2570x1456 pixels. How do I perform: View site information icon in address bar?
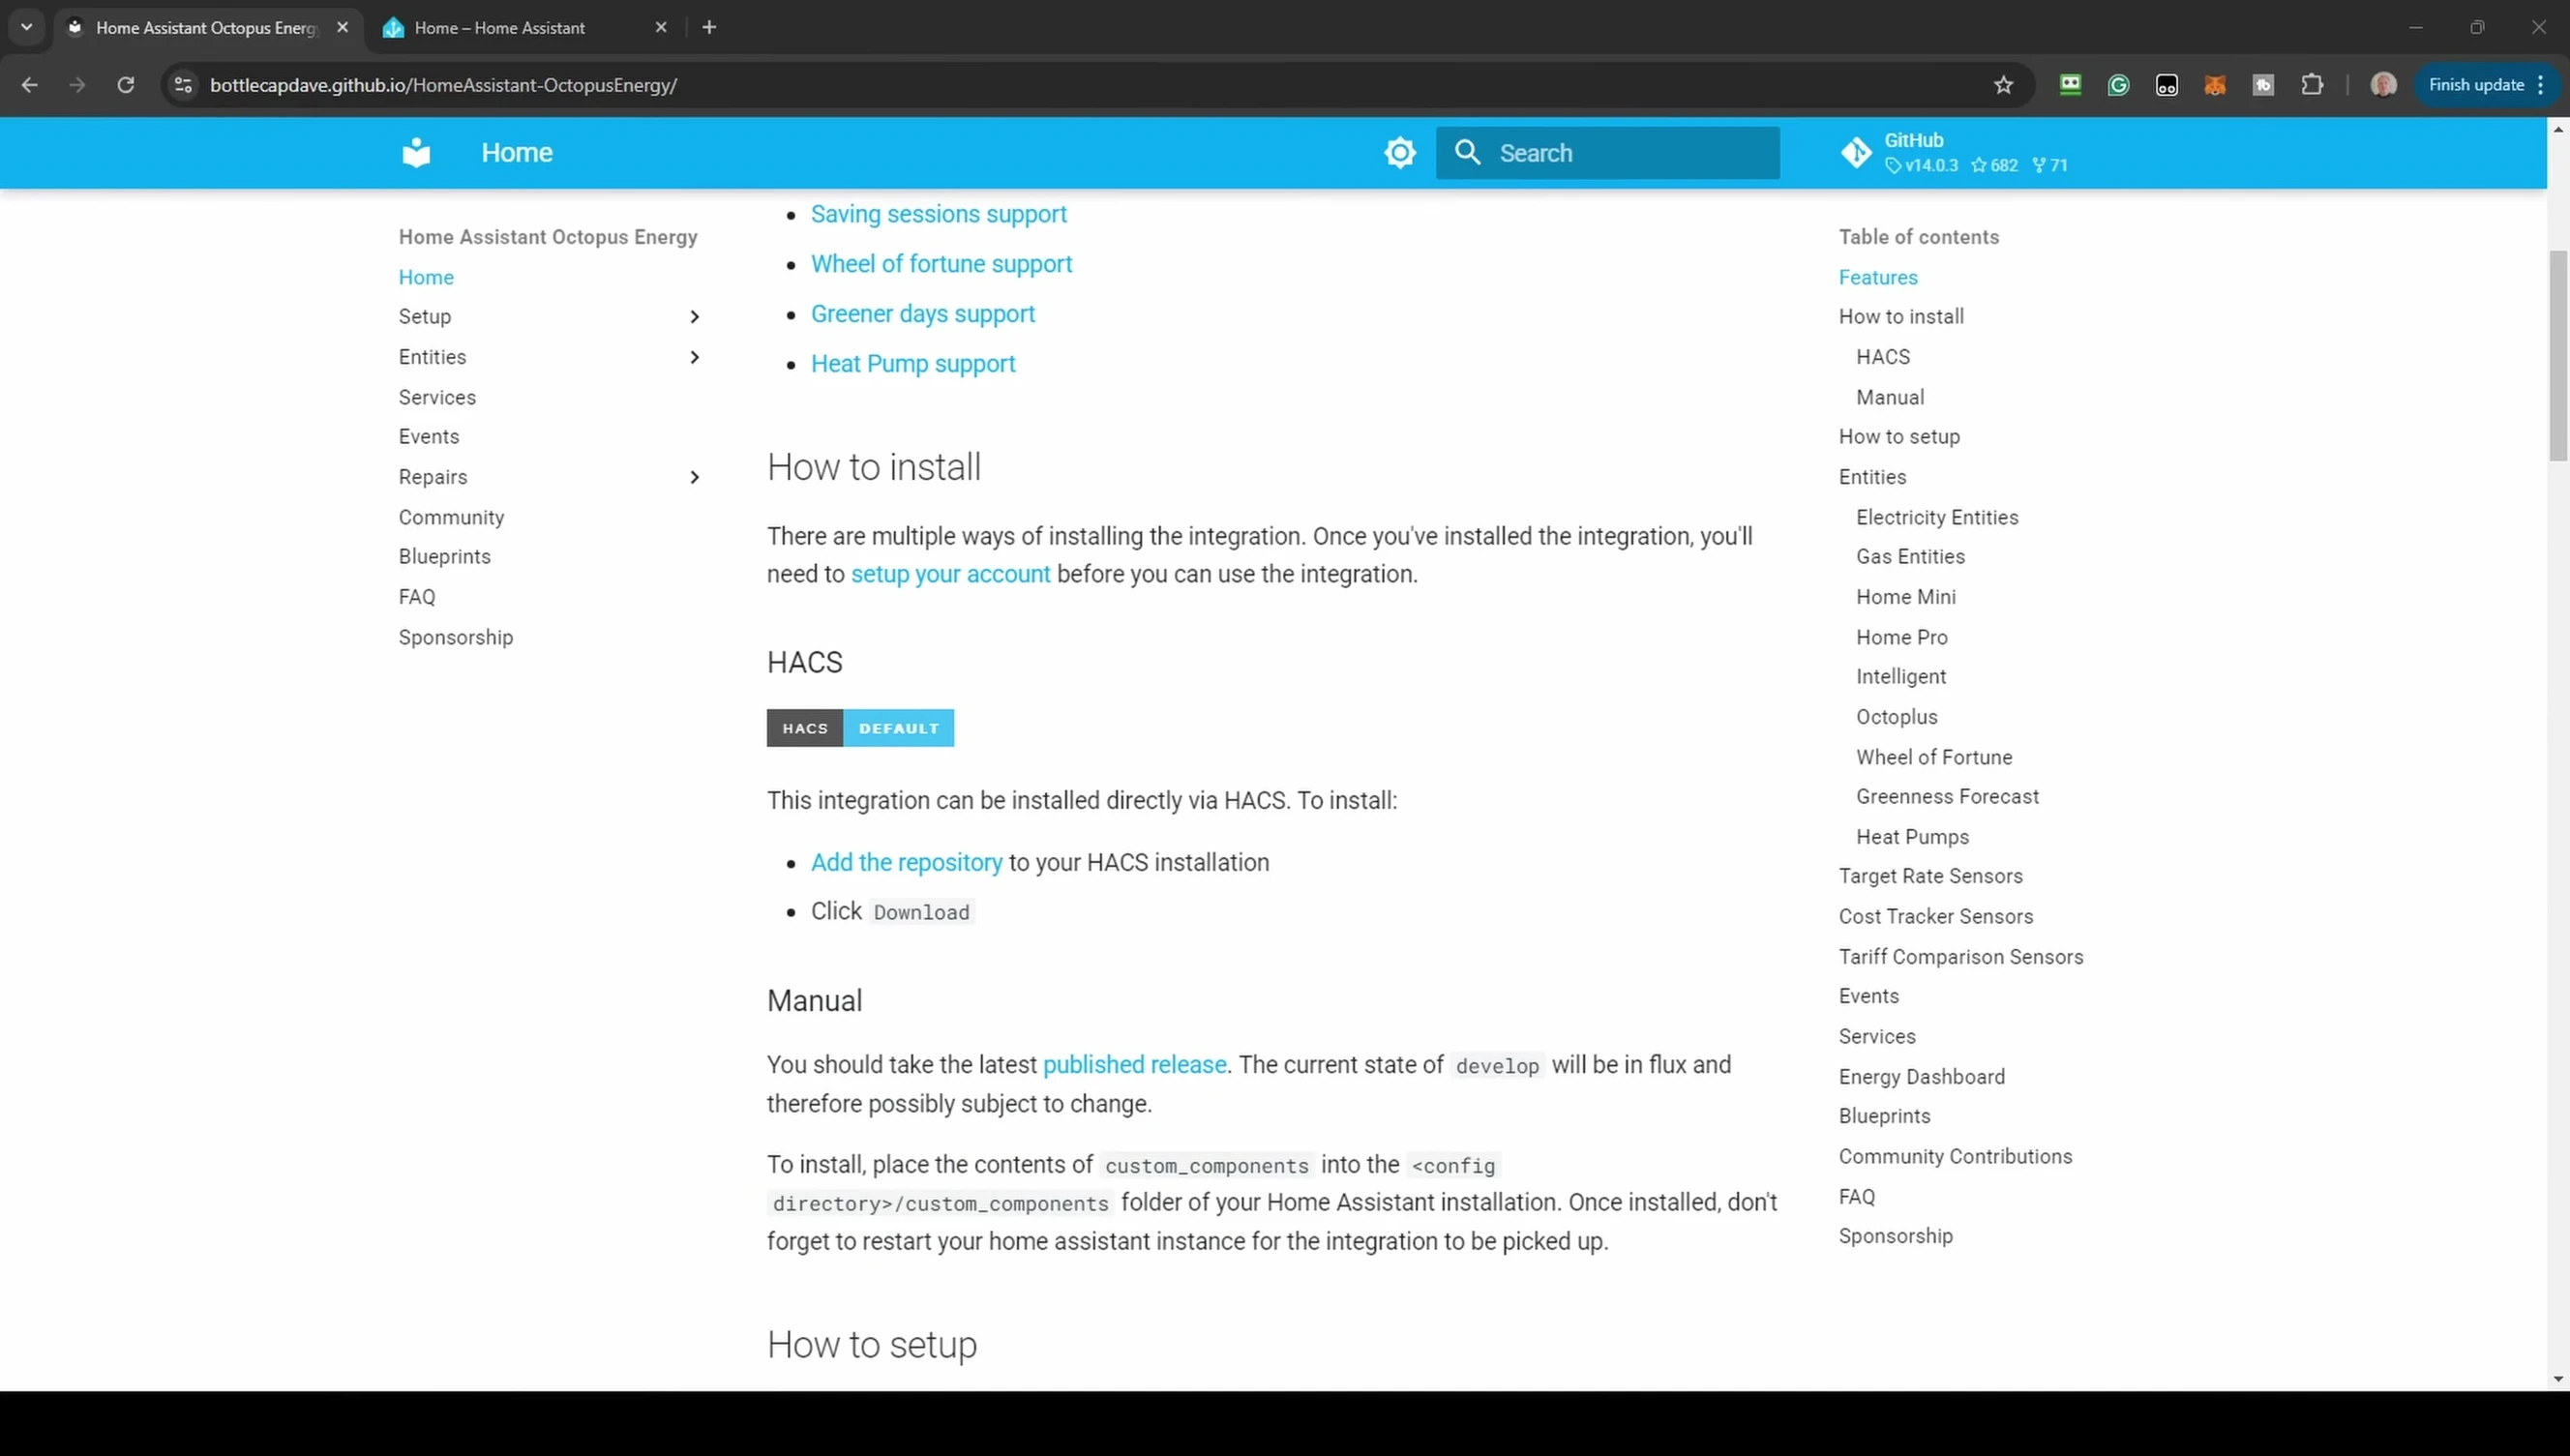183,85
